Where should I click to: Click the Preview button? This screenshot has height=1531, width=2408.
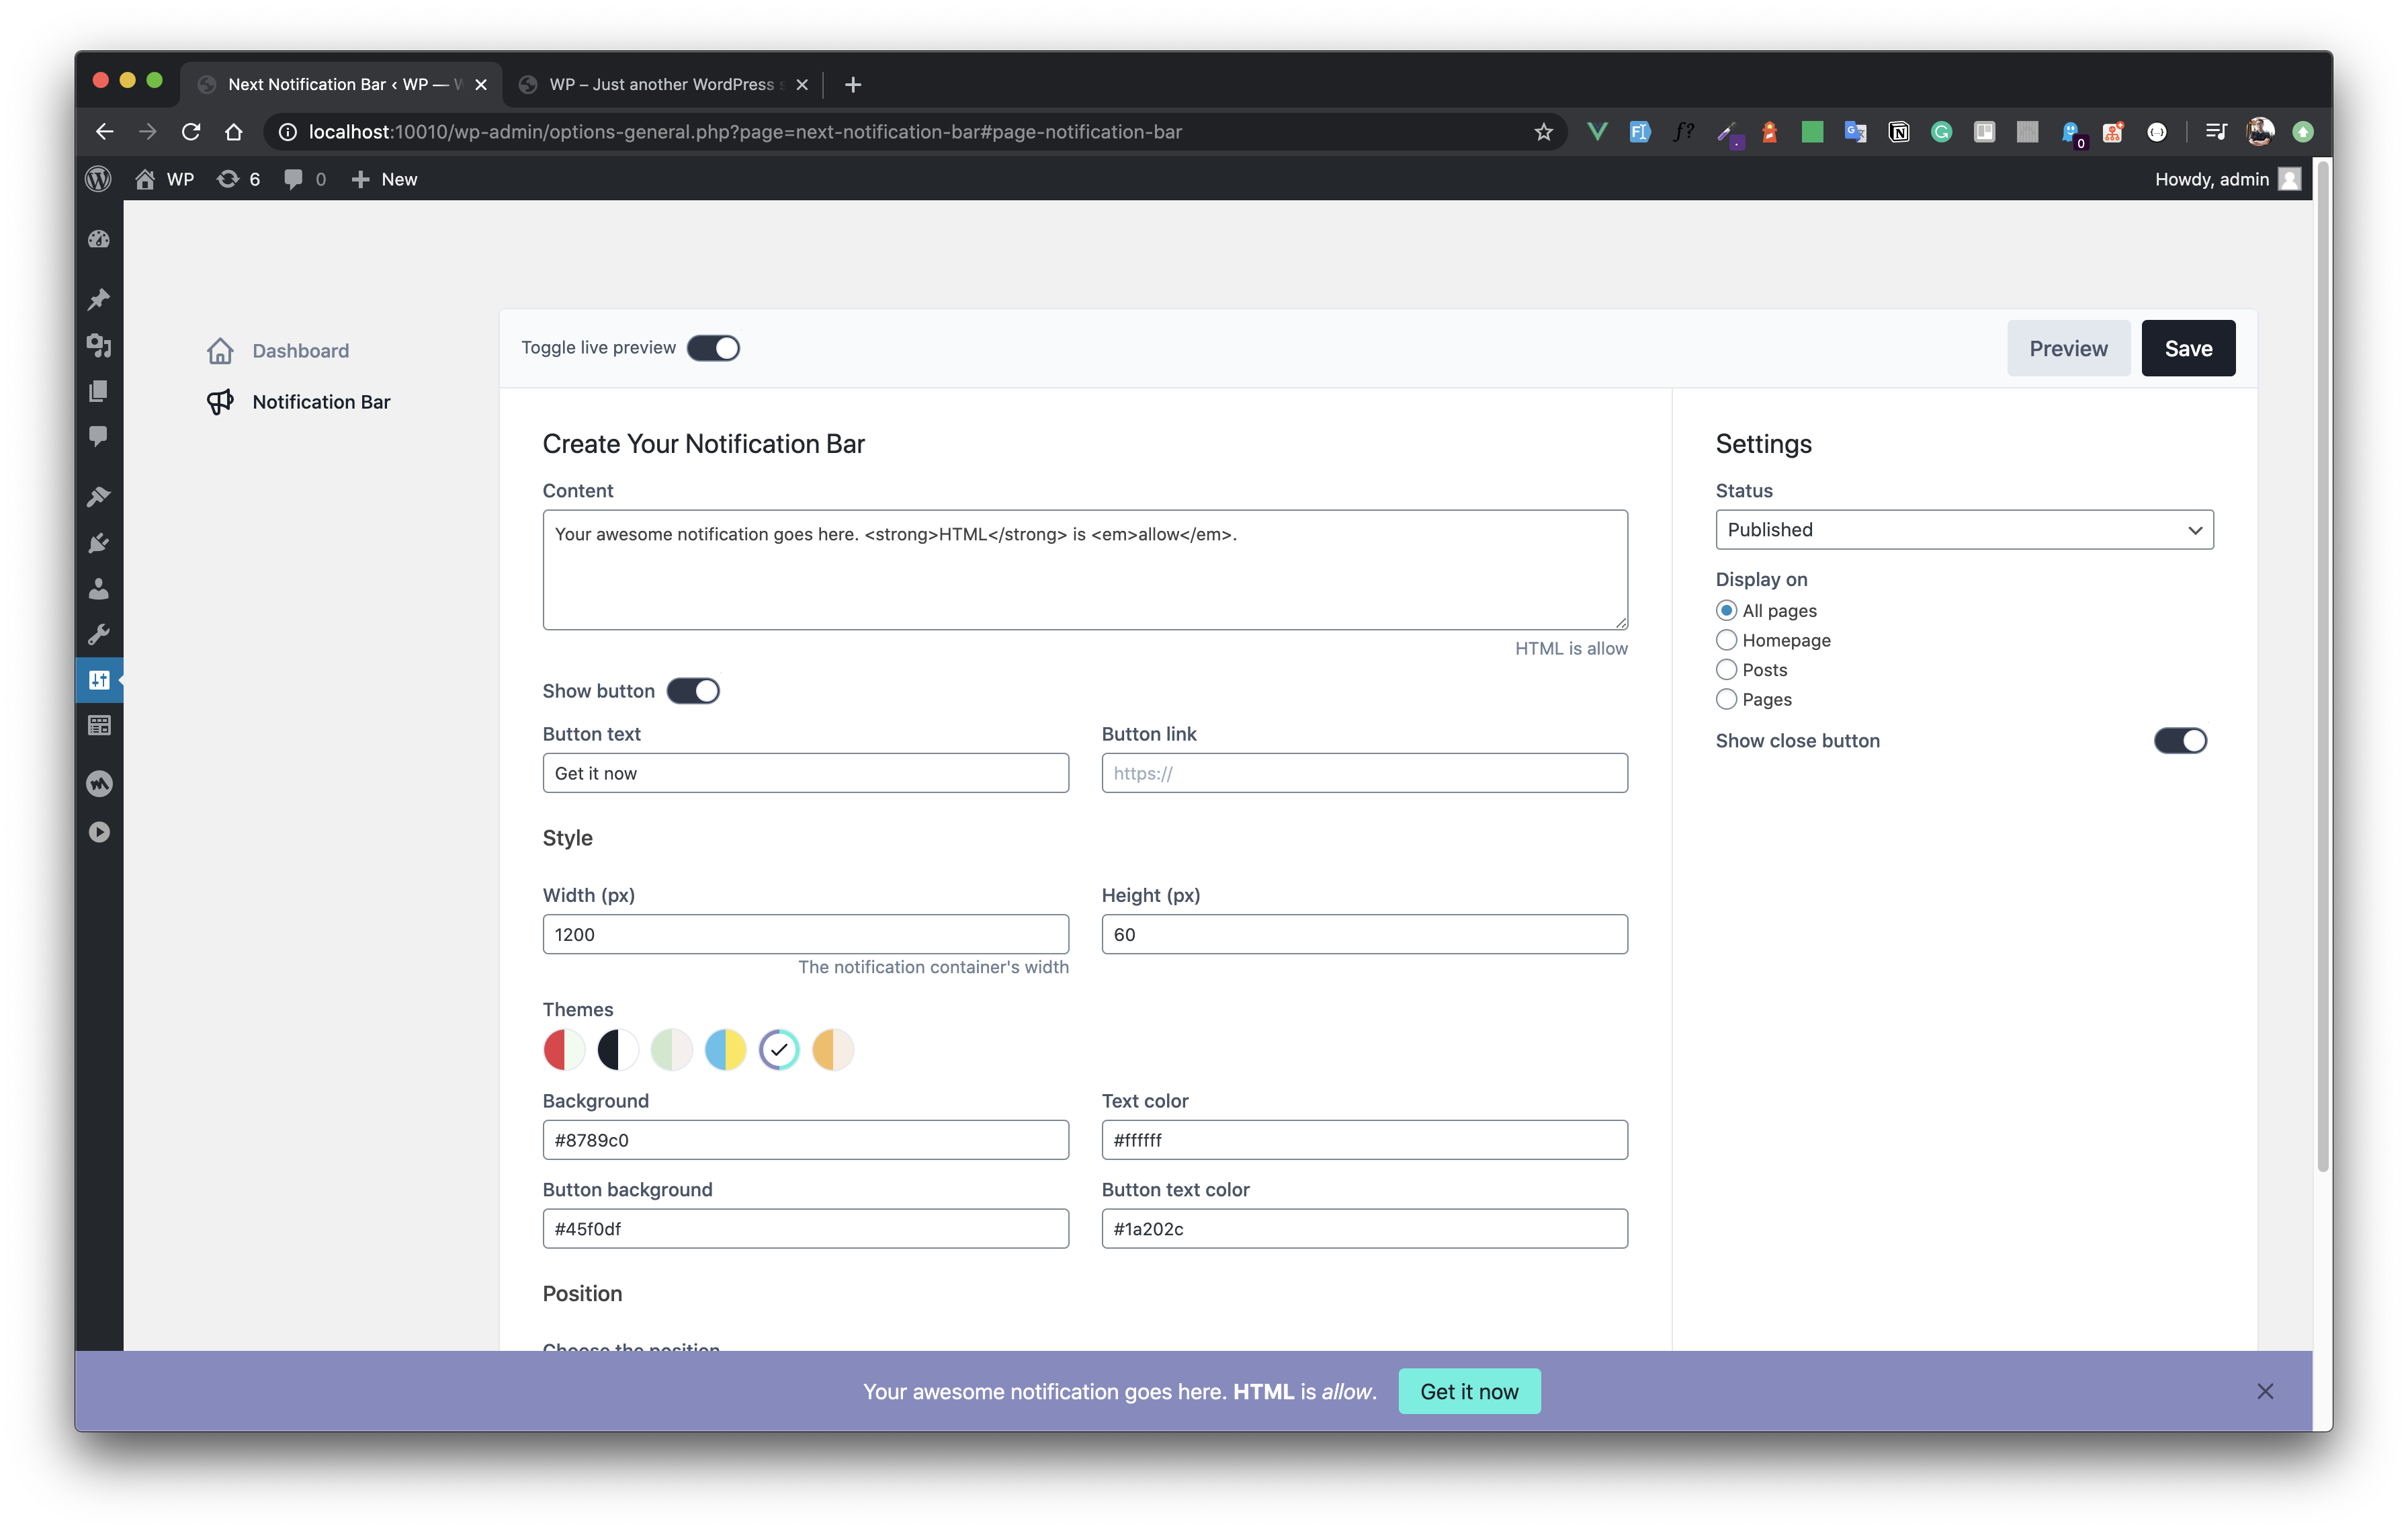2068,348
